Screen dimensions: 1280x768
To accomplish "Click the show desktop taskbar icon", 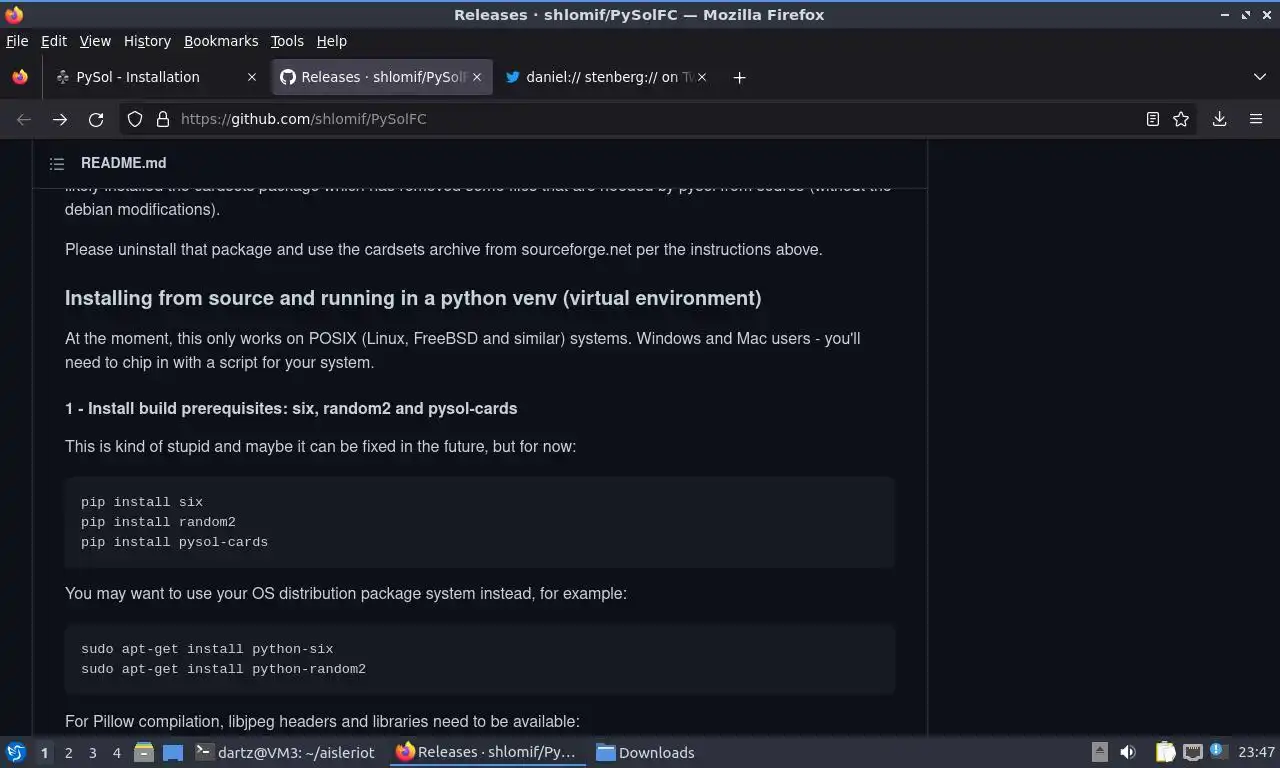I will (x=173, y=752).
